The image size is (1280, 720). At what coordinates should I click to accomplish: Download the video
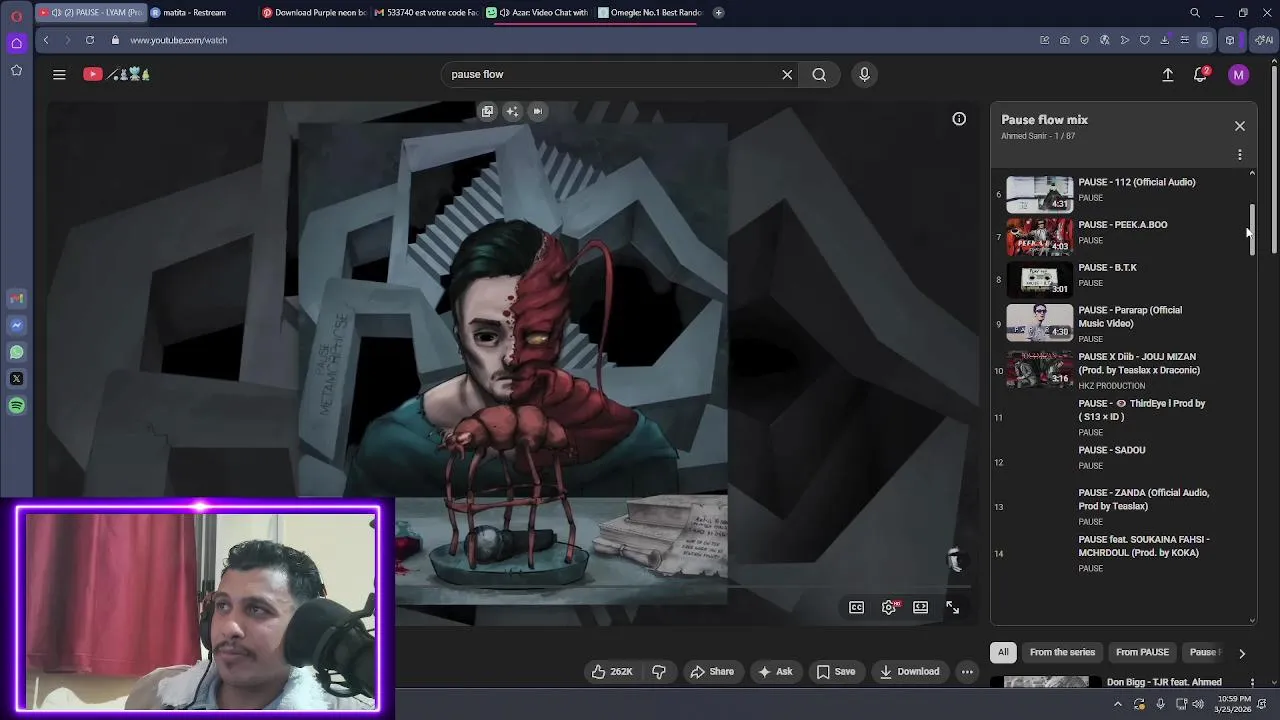pyautogui.click(x=909, y=672)
